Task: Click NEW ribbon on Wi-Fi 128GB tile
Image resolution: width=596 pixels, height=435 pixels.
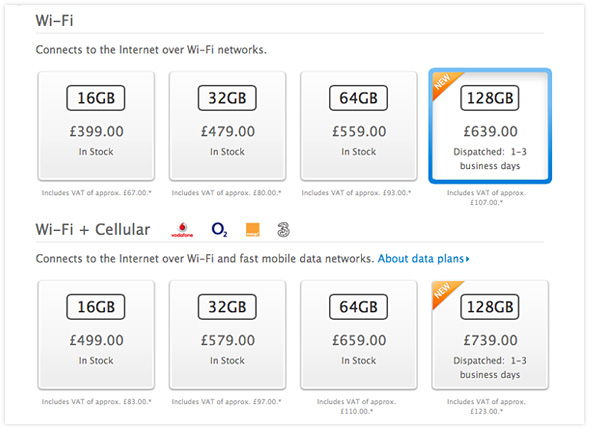Action: [x=444, y=83]
